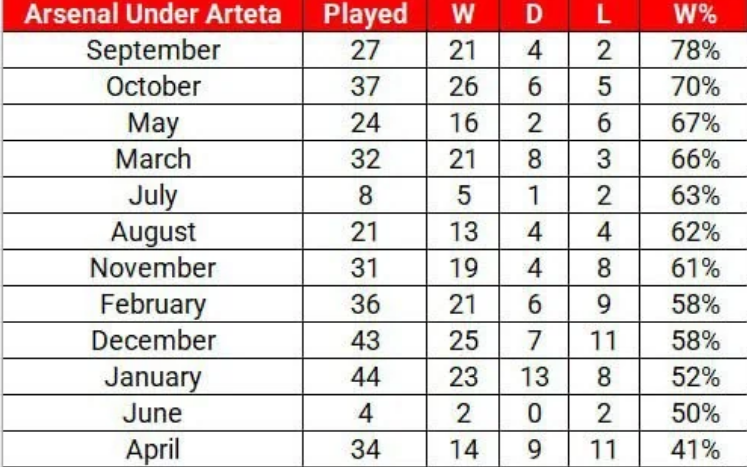The height and width of the screenshot is (467, 747).
Task: Select December played value 43
Action: click(x=365, y=340)
